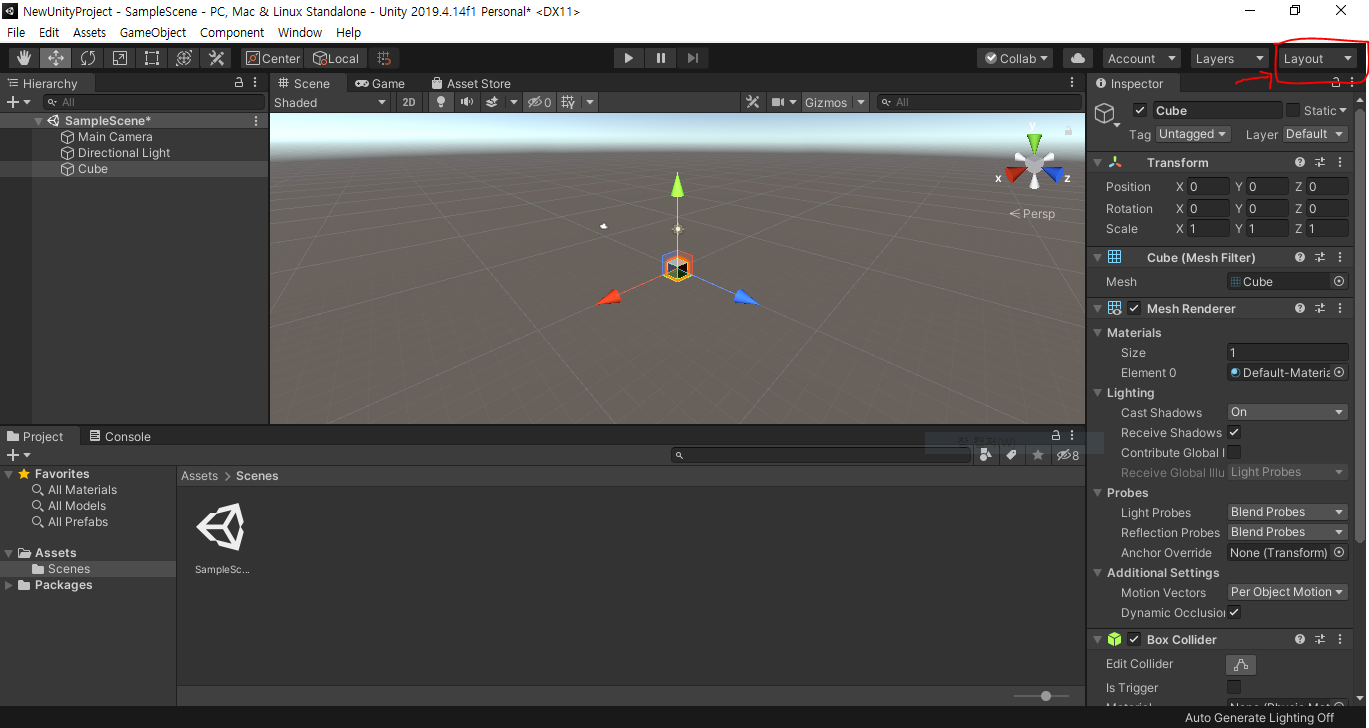The height and width of the screenshot is (728, 1369).
Task: Open Component menu
Action: pos(232,32)
